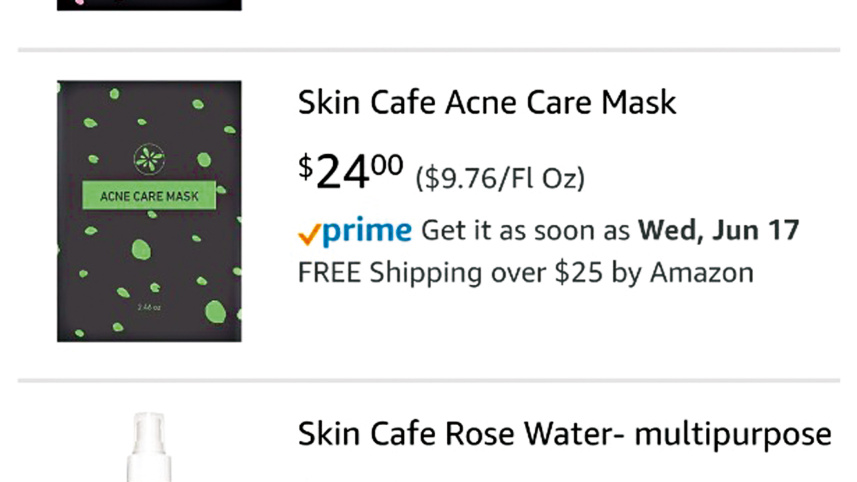Click the flower logo on the mask package
The width and height of the screenshot is (857, 482).
[149, 160]
